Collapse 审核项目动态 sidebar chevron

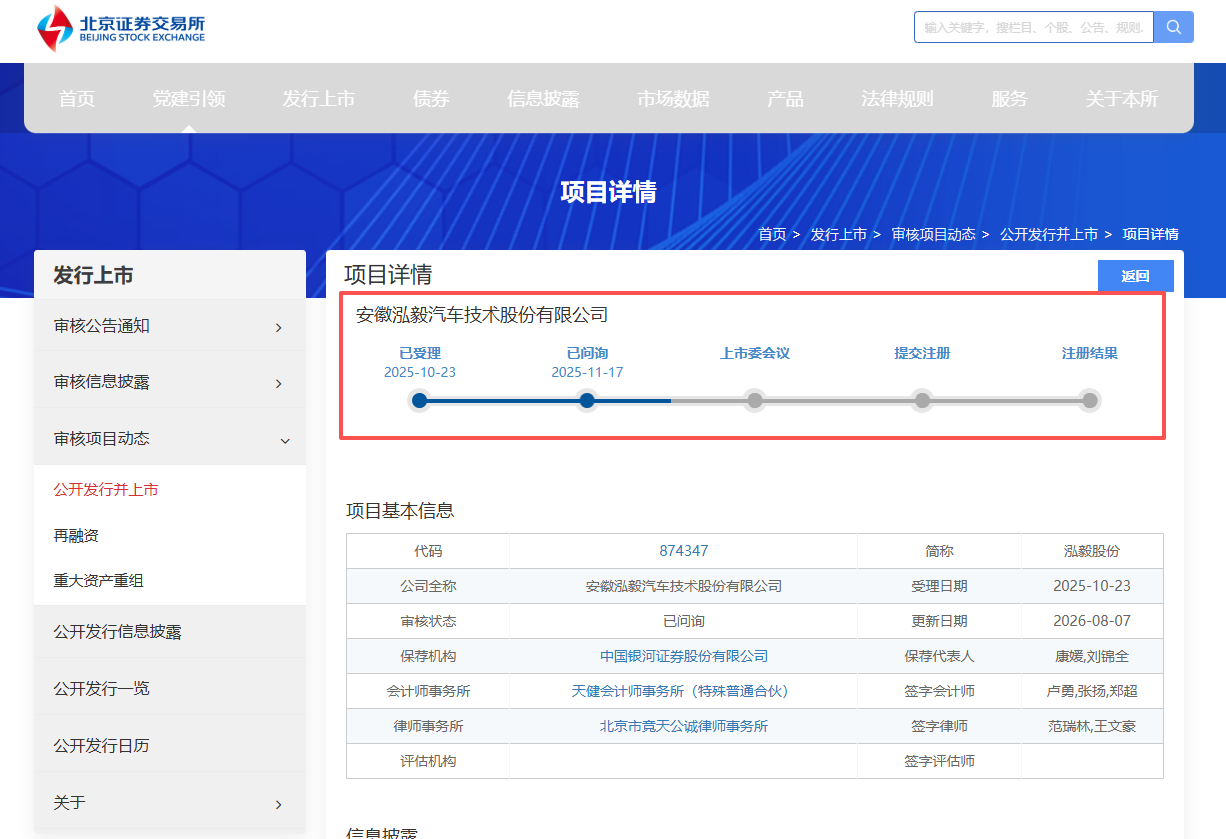click(285, 440)
